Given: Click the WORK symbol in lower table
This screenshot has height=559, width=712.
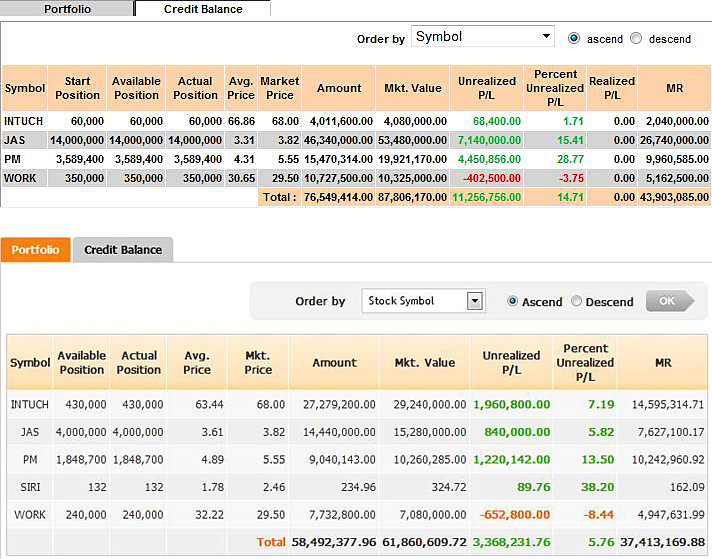Looking at the screenshot, I should coord(29,515).
